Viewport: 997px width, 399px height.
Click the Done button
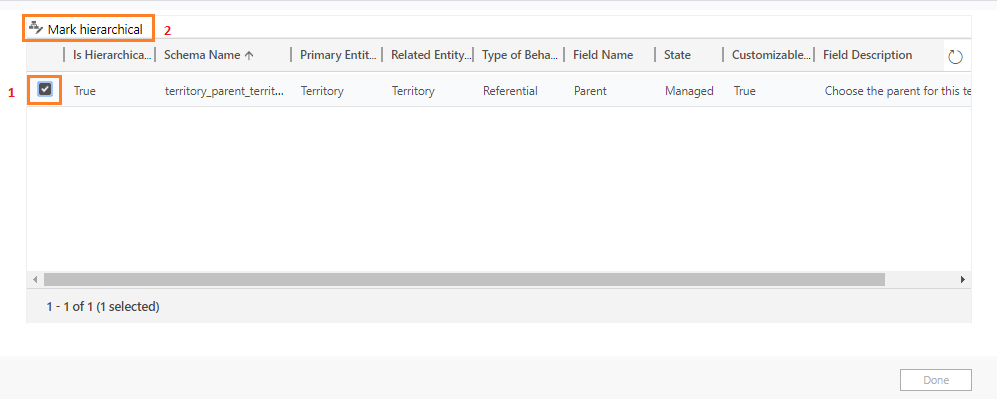pos(936,380)
